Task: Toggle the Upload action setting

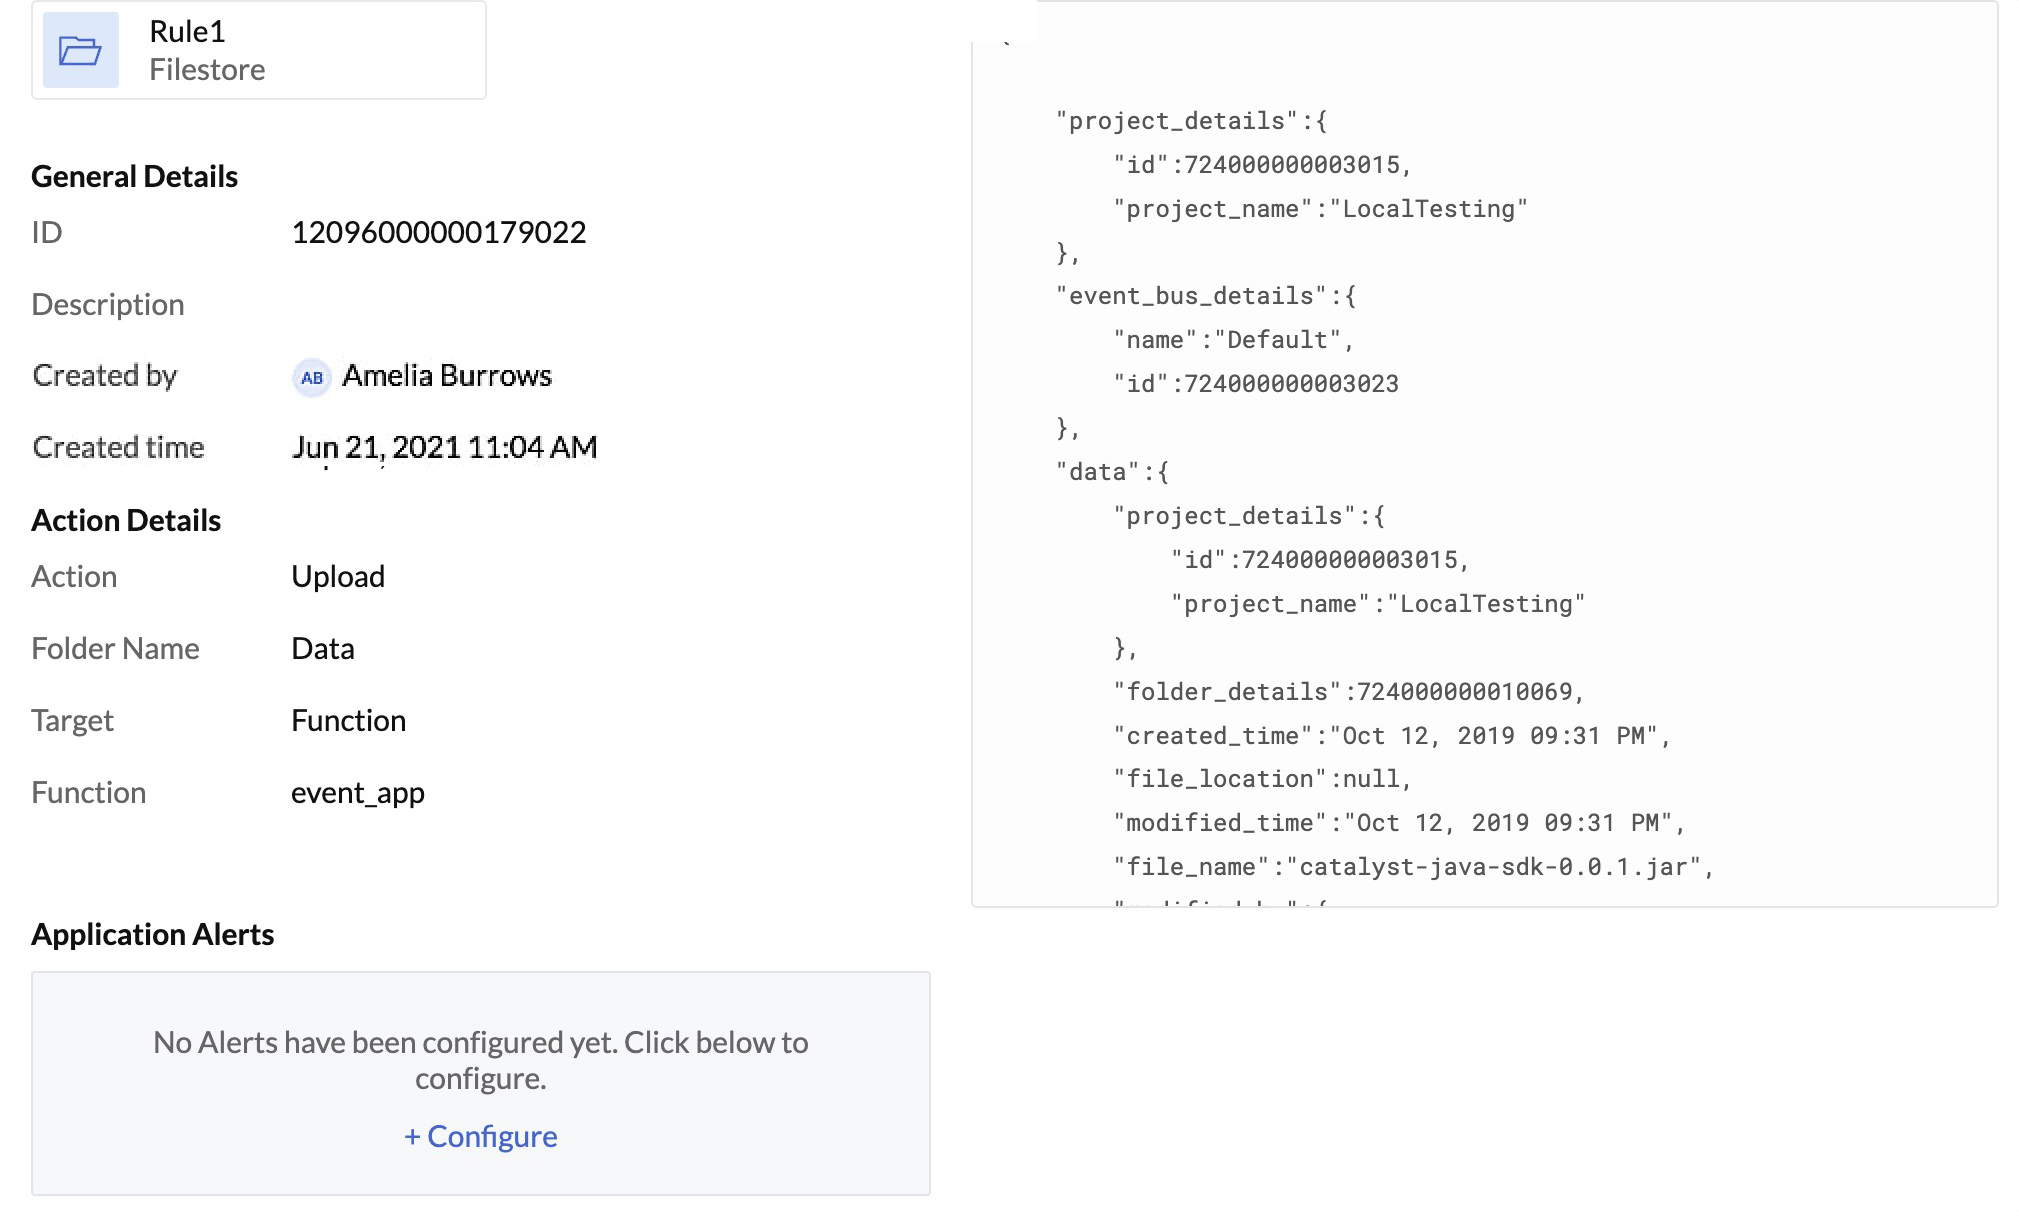Action: coord(337,576)
